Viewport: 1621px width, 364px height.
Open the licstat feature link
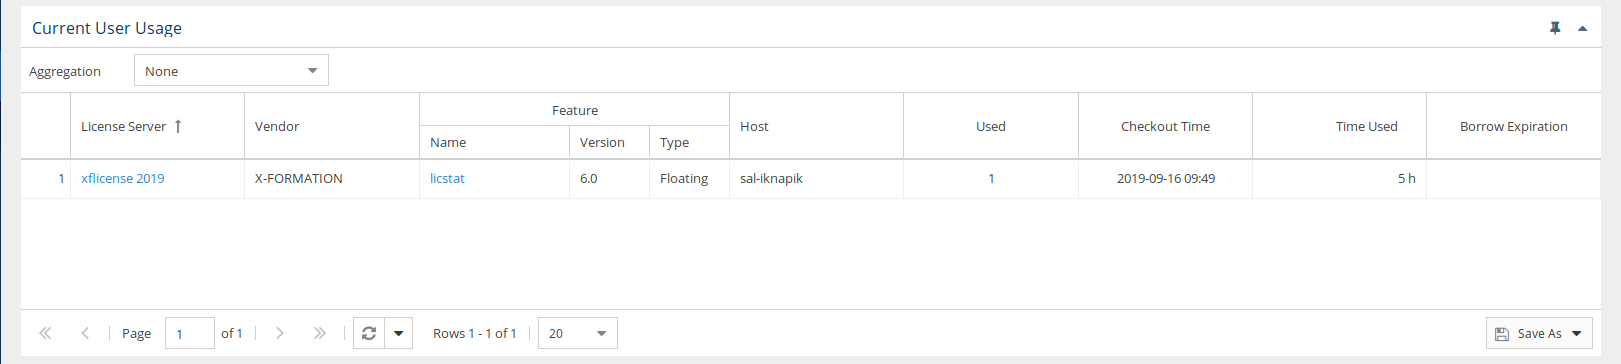coord(447,178)
